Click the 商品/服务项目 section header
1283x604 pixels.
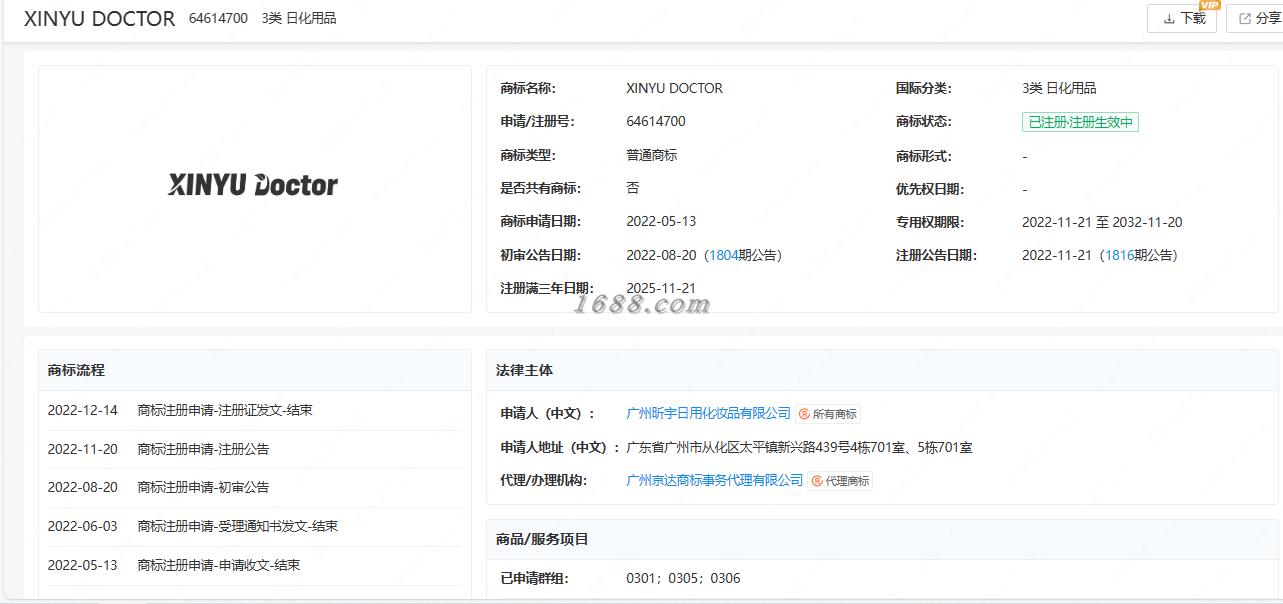[x=884, y=539]
